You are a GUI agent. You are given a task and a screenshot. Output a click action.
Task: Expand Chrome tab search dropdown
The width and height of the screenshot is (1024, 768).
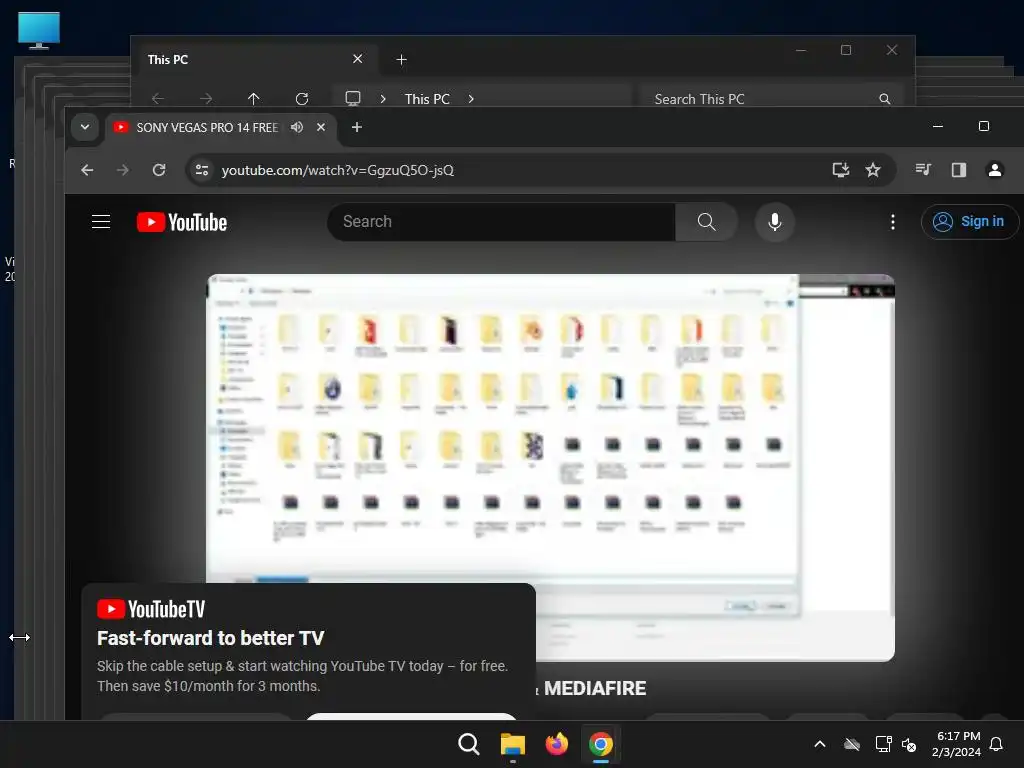85,127
